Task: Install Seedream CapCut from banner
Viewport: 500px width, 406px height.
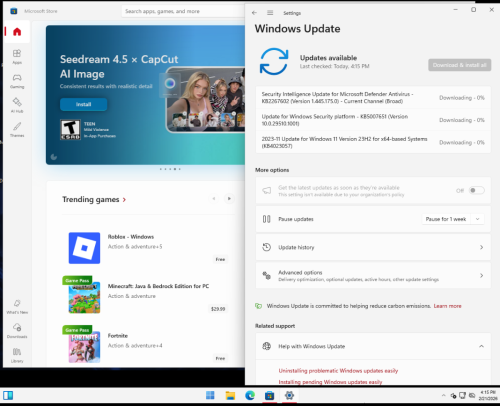Action: point(83,104)
